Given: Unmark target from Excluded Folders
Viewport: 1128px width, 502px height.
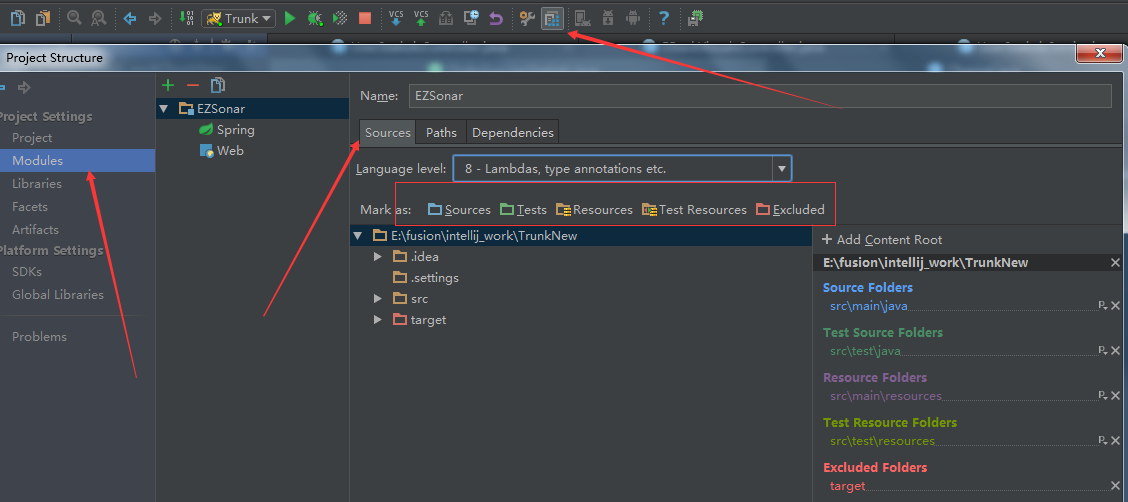Looking at the screenshot, I should point(1116,485).
